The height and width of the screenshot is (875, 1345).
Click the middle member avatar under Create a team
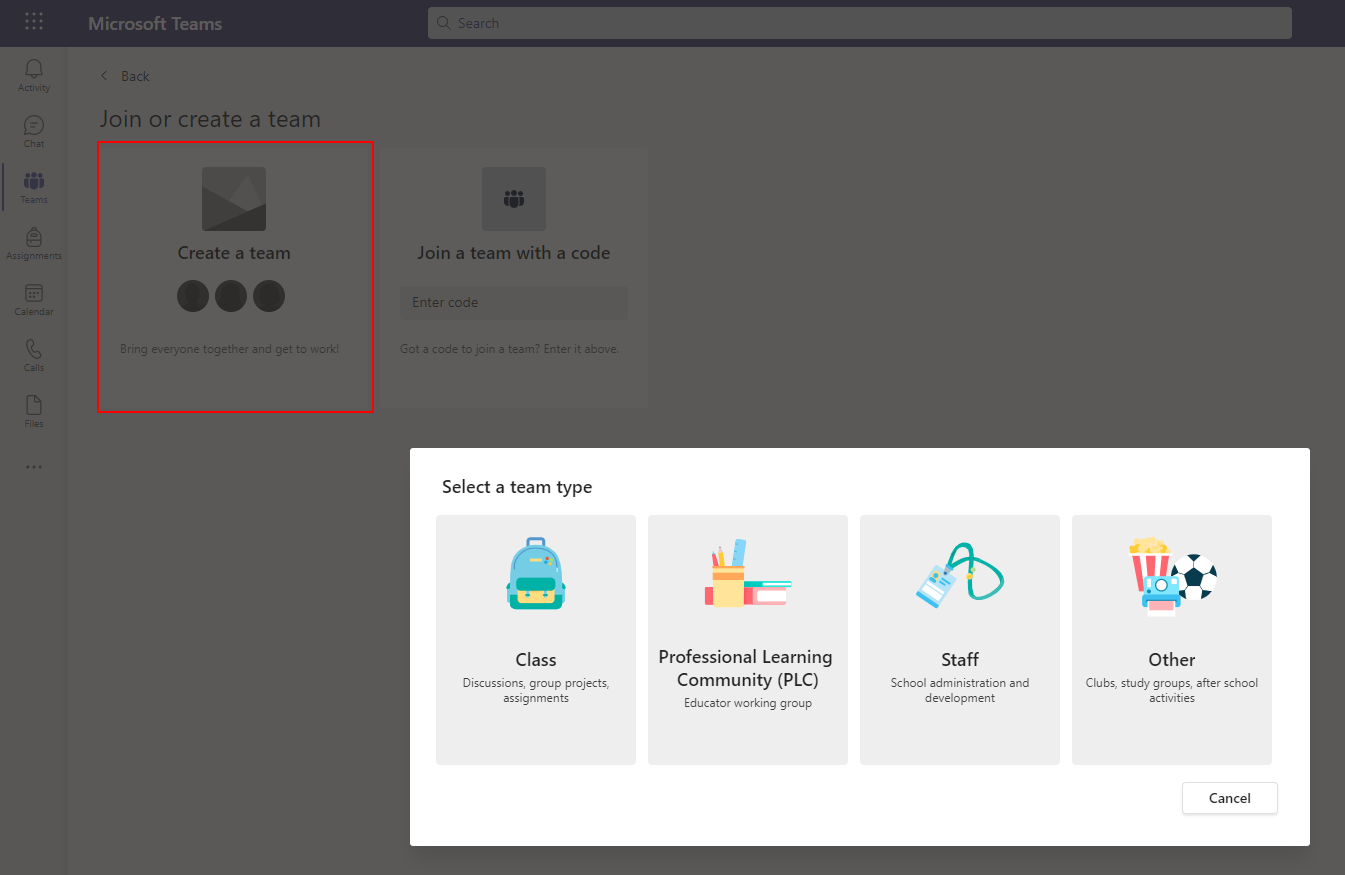pyautogui.click(x=231, y=296)
